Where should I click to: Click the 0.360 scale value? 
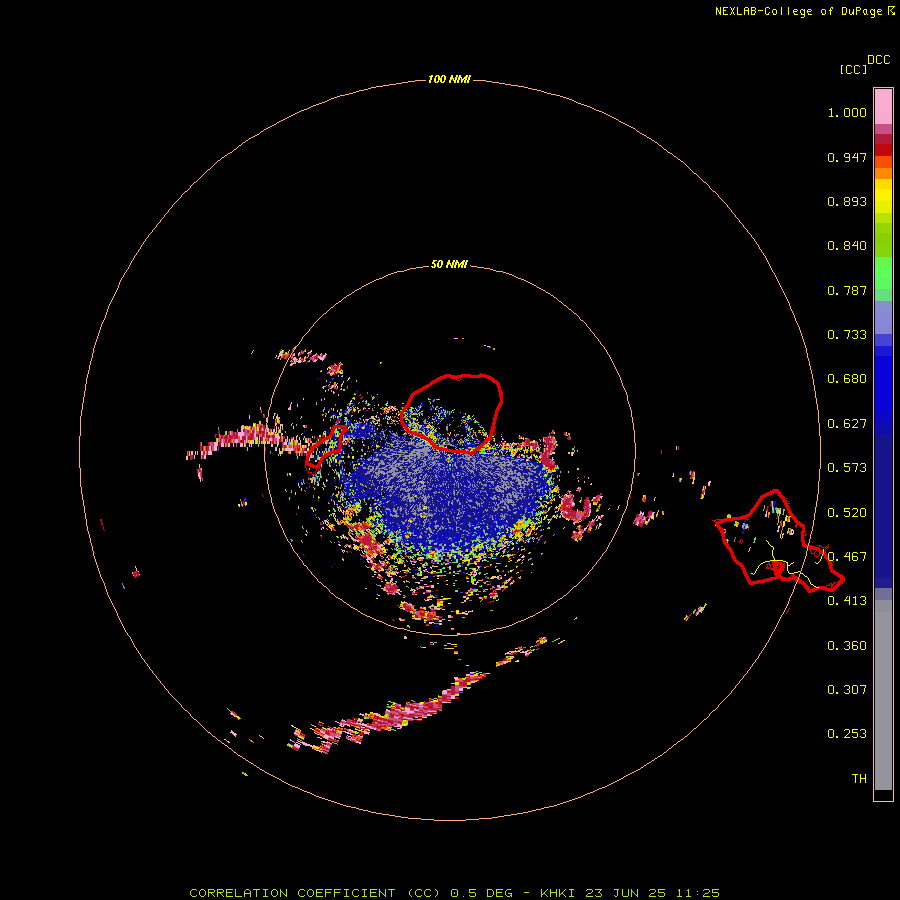pyautogui.click(x=847, y=646)
